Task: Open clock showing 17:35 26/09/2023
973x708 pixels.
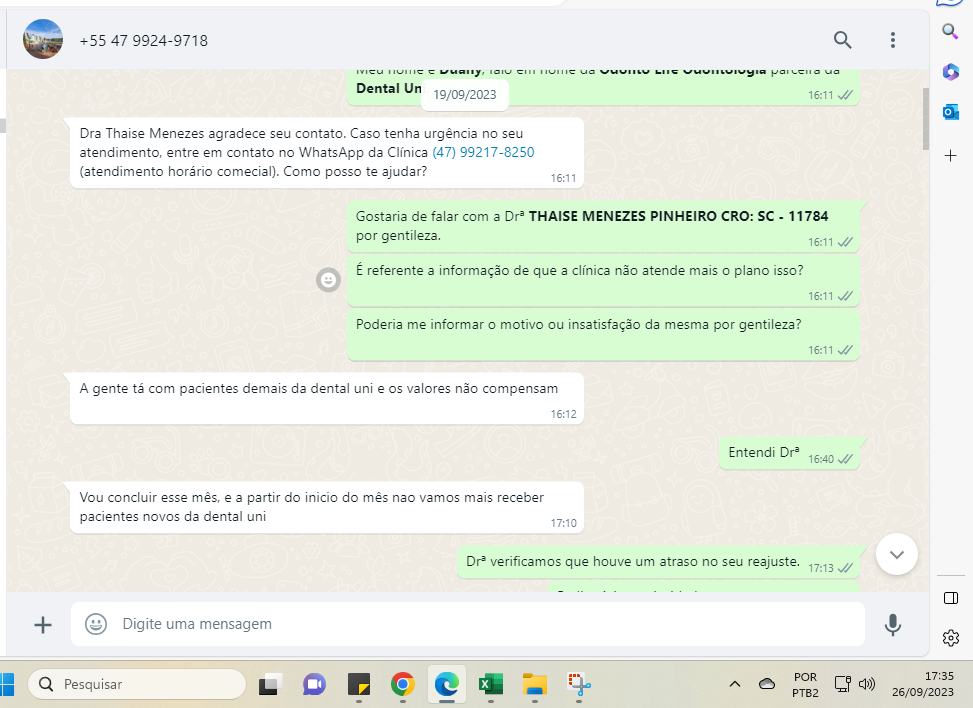Action: coord(923,684)
